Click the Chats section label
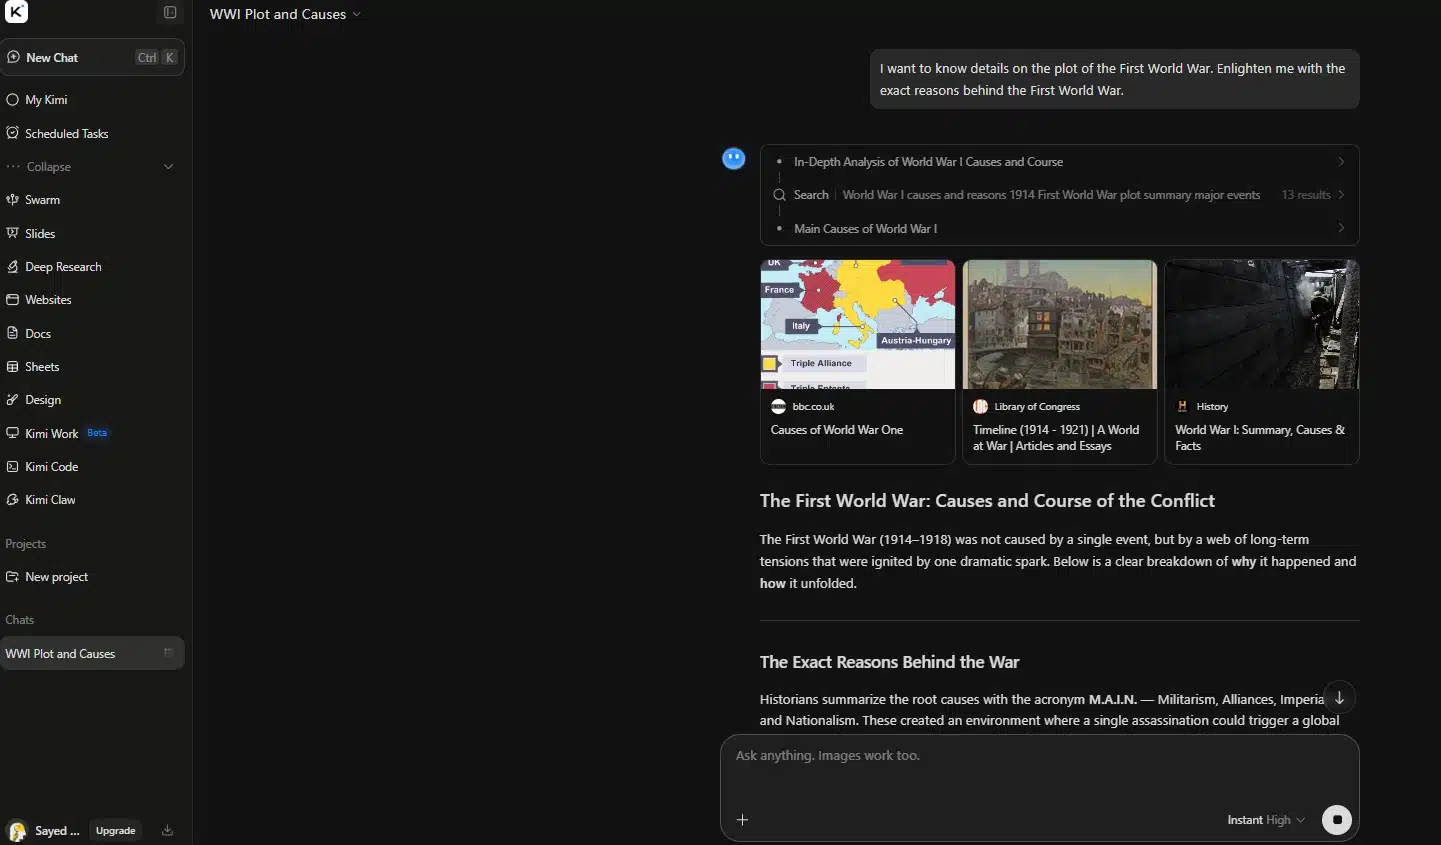The image size is (1441, 845). click(x=20, y=620)
